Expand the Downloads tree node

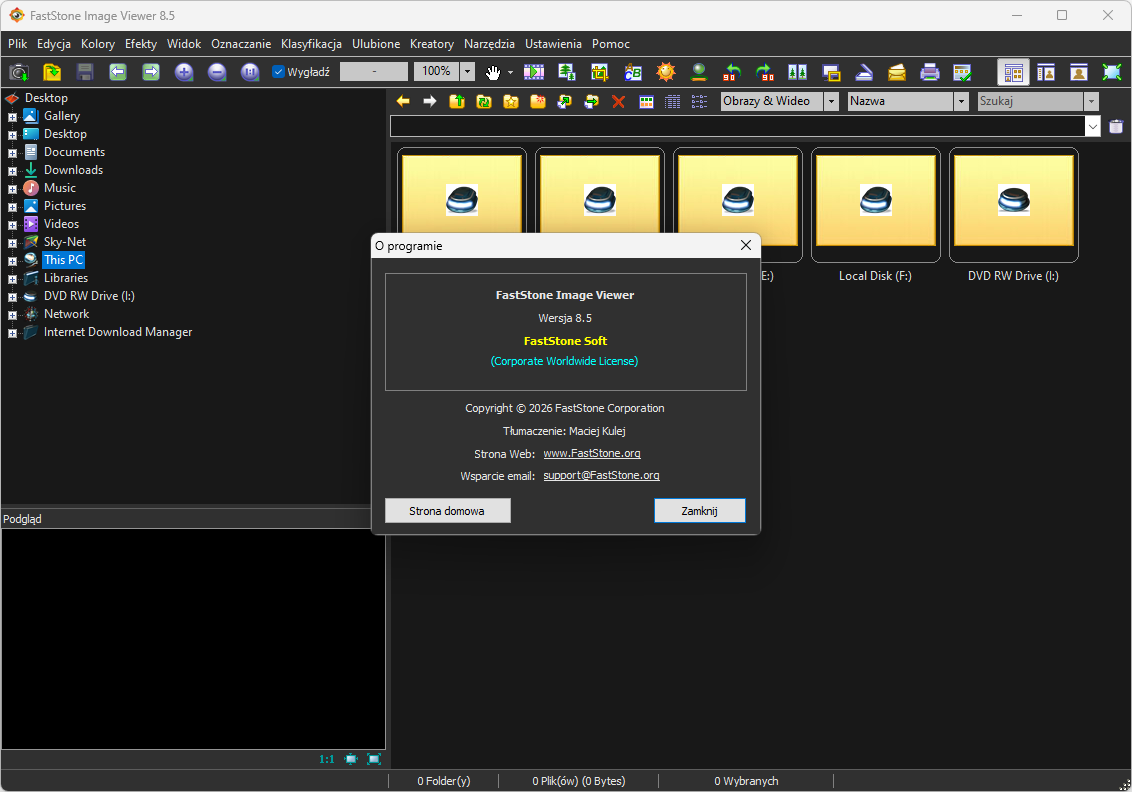[x=12, y=171]
